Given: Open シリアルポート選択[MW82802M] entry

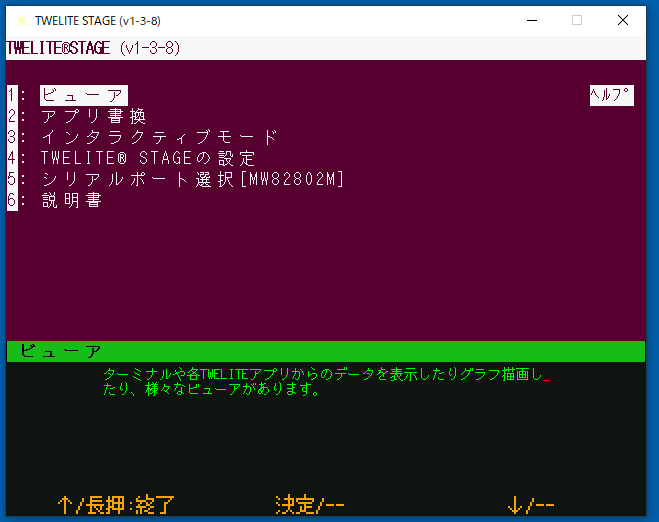Looking at the screenshot, I should point(192,179).
